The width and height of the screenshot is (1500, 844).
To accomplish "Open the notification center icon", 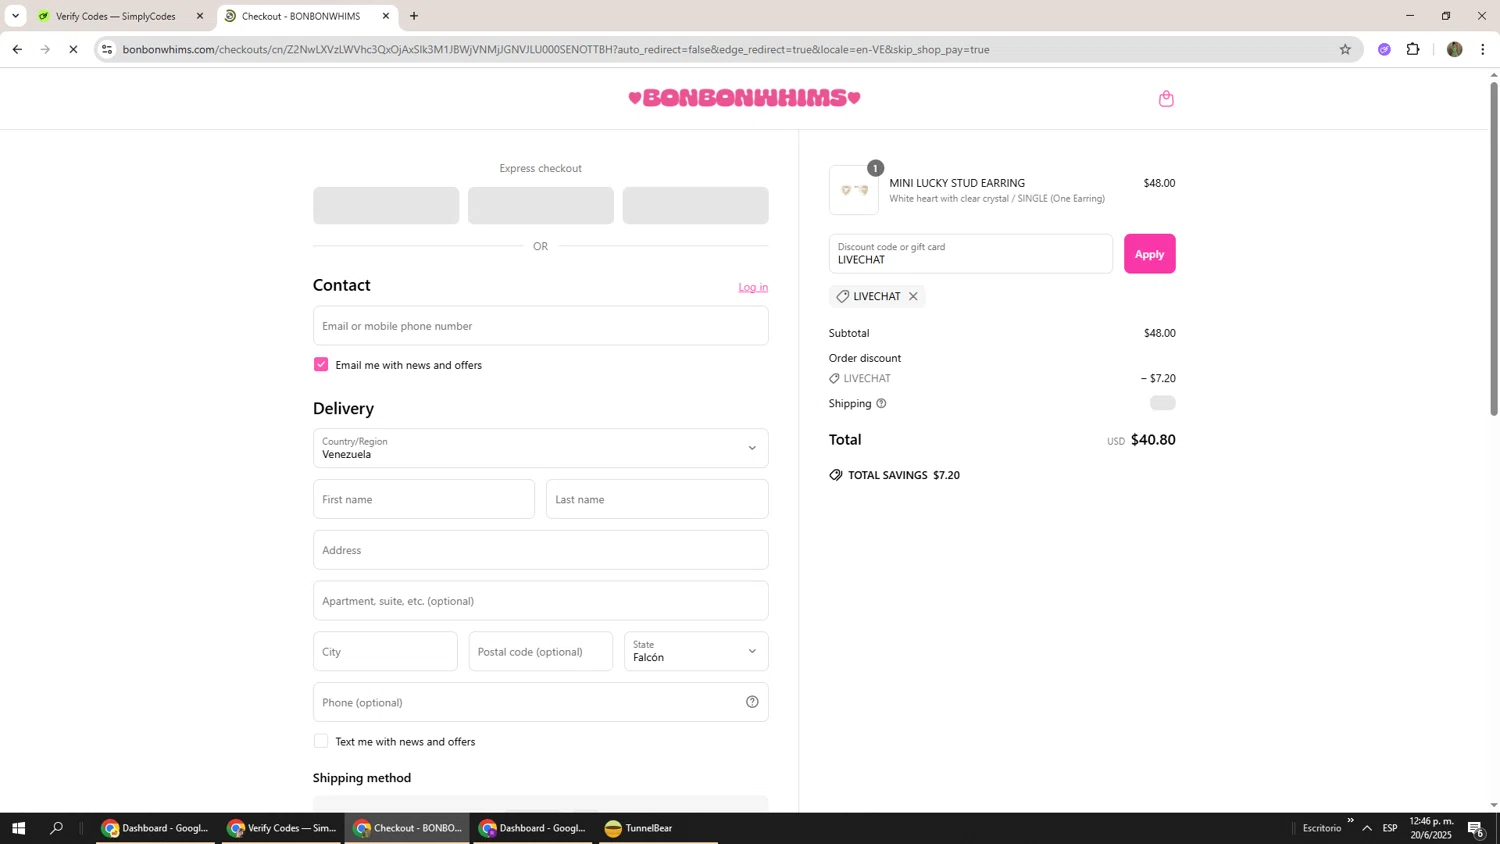I will (1476, 828).
